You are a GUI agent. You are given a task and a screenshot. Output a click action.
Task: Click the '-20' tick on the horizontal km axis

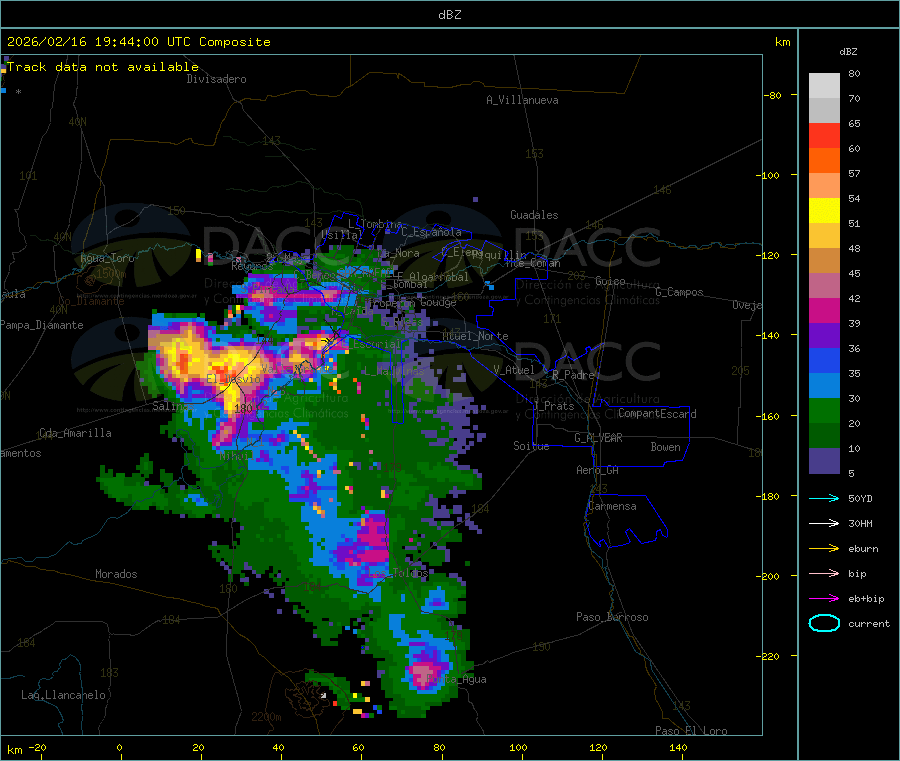pos(37,747)
